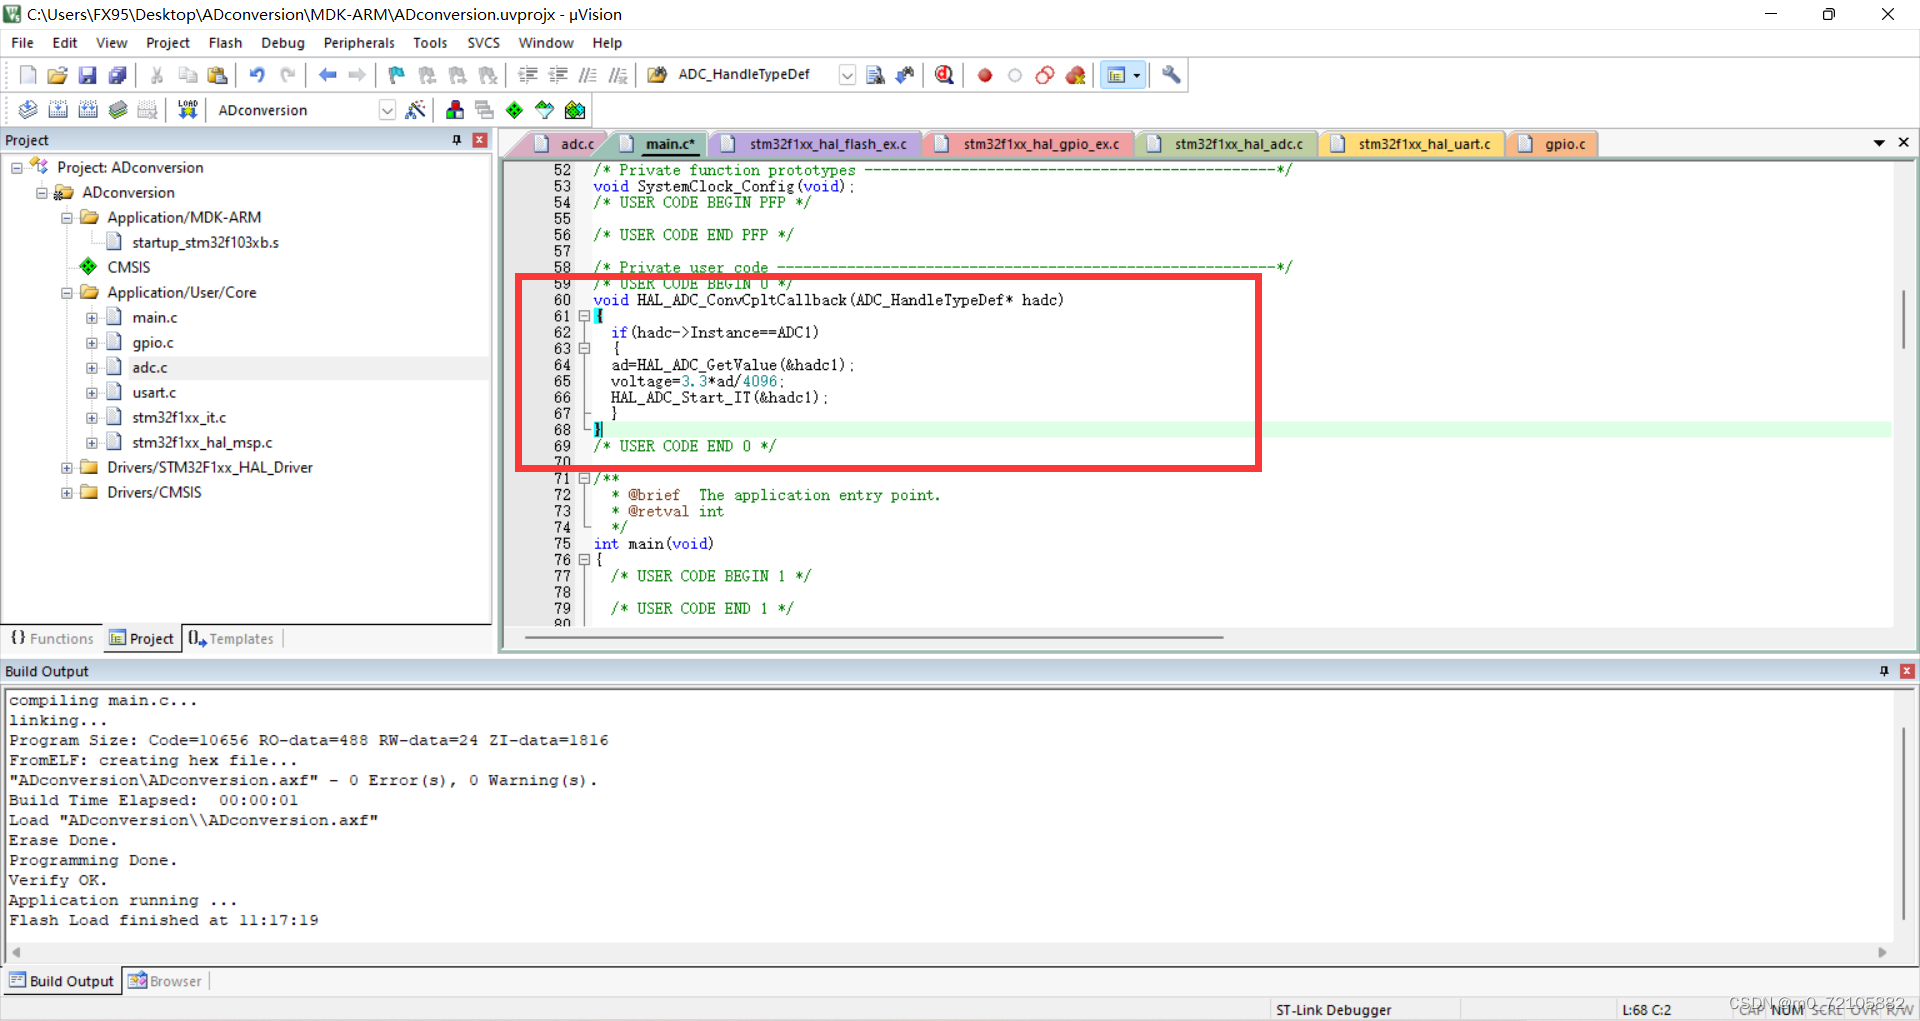1920x1021 pixels.
Task: Pin the Build Output panel
Action: [x=1884, y=670]
